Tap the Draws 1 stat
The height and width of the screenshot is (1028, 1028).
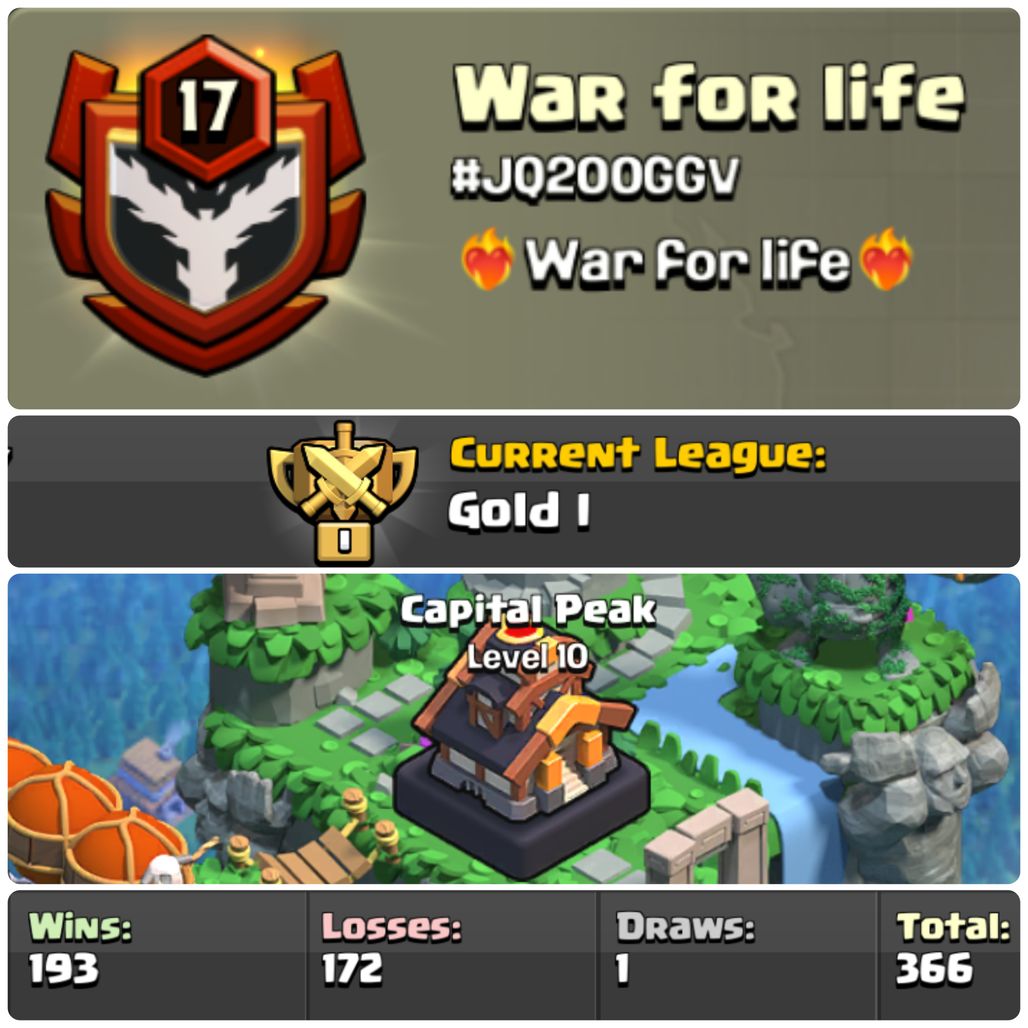point(685,948)
